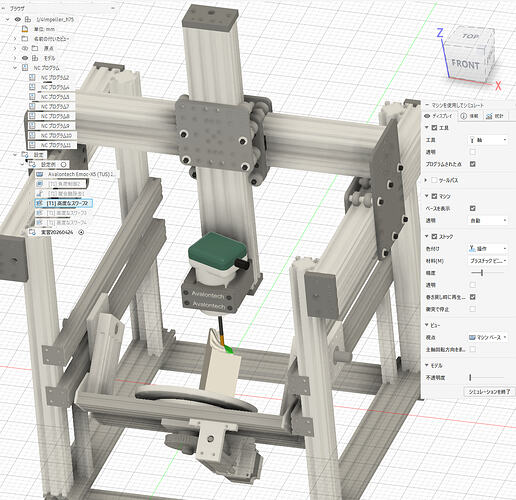
Task: Click the NC プログラム2 icon
Action: pos(32,77)
